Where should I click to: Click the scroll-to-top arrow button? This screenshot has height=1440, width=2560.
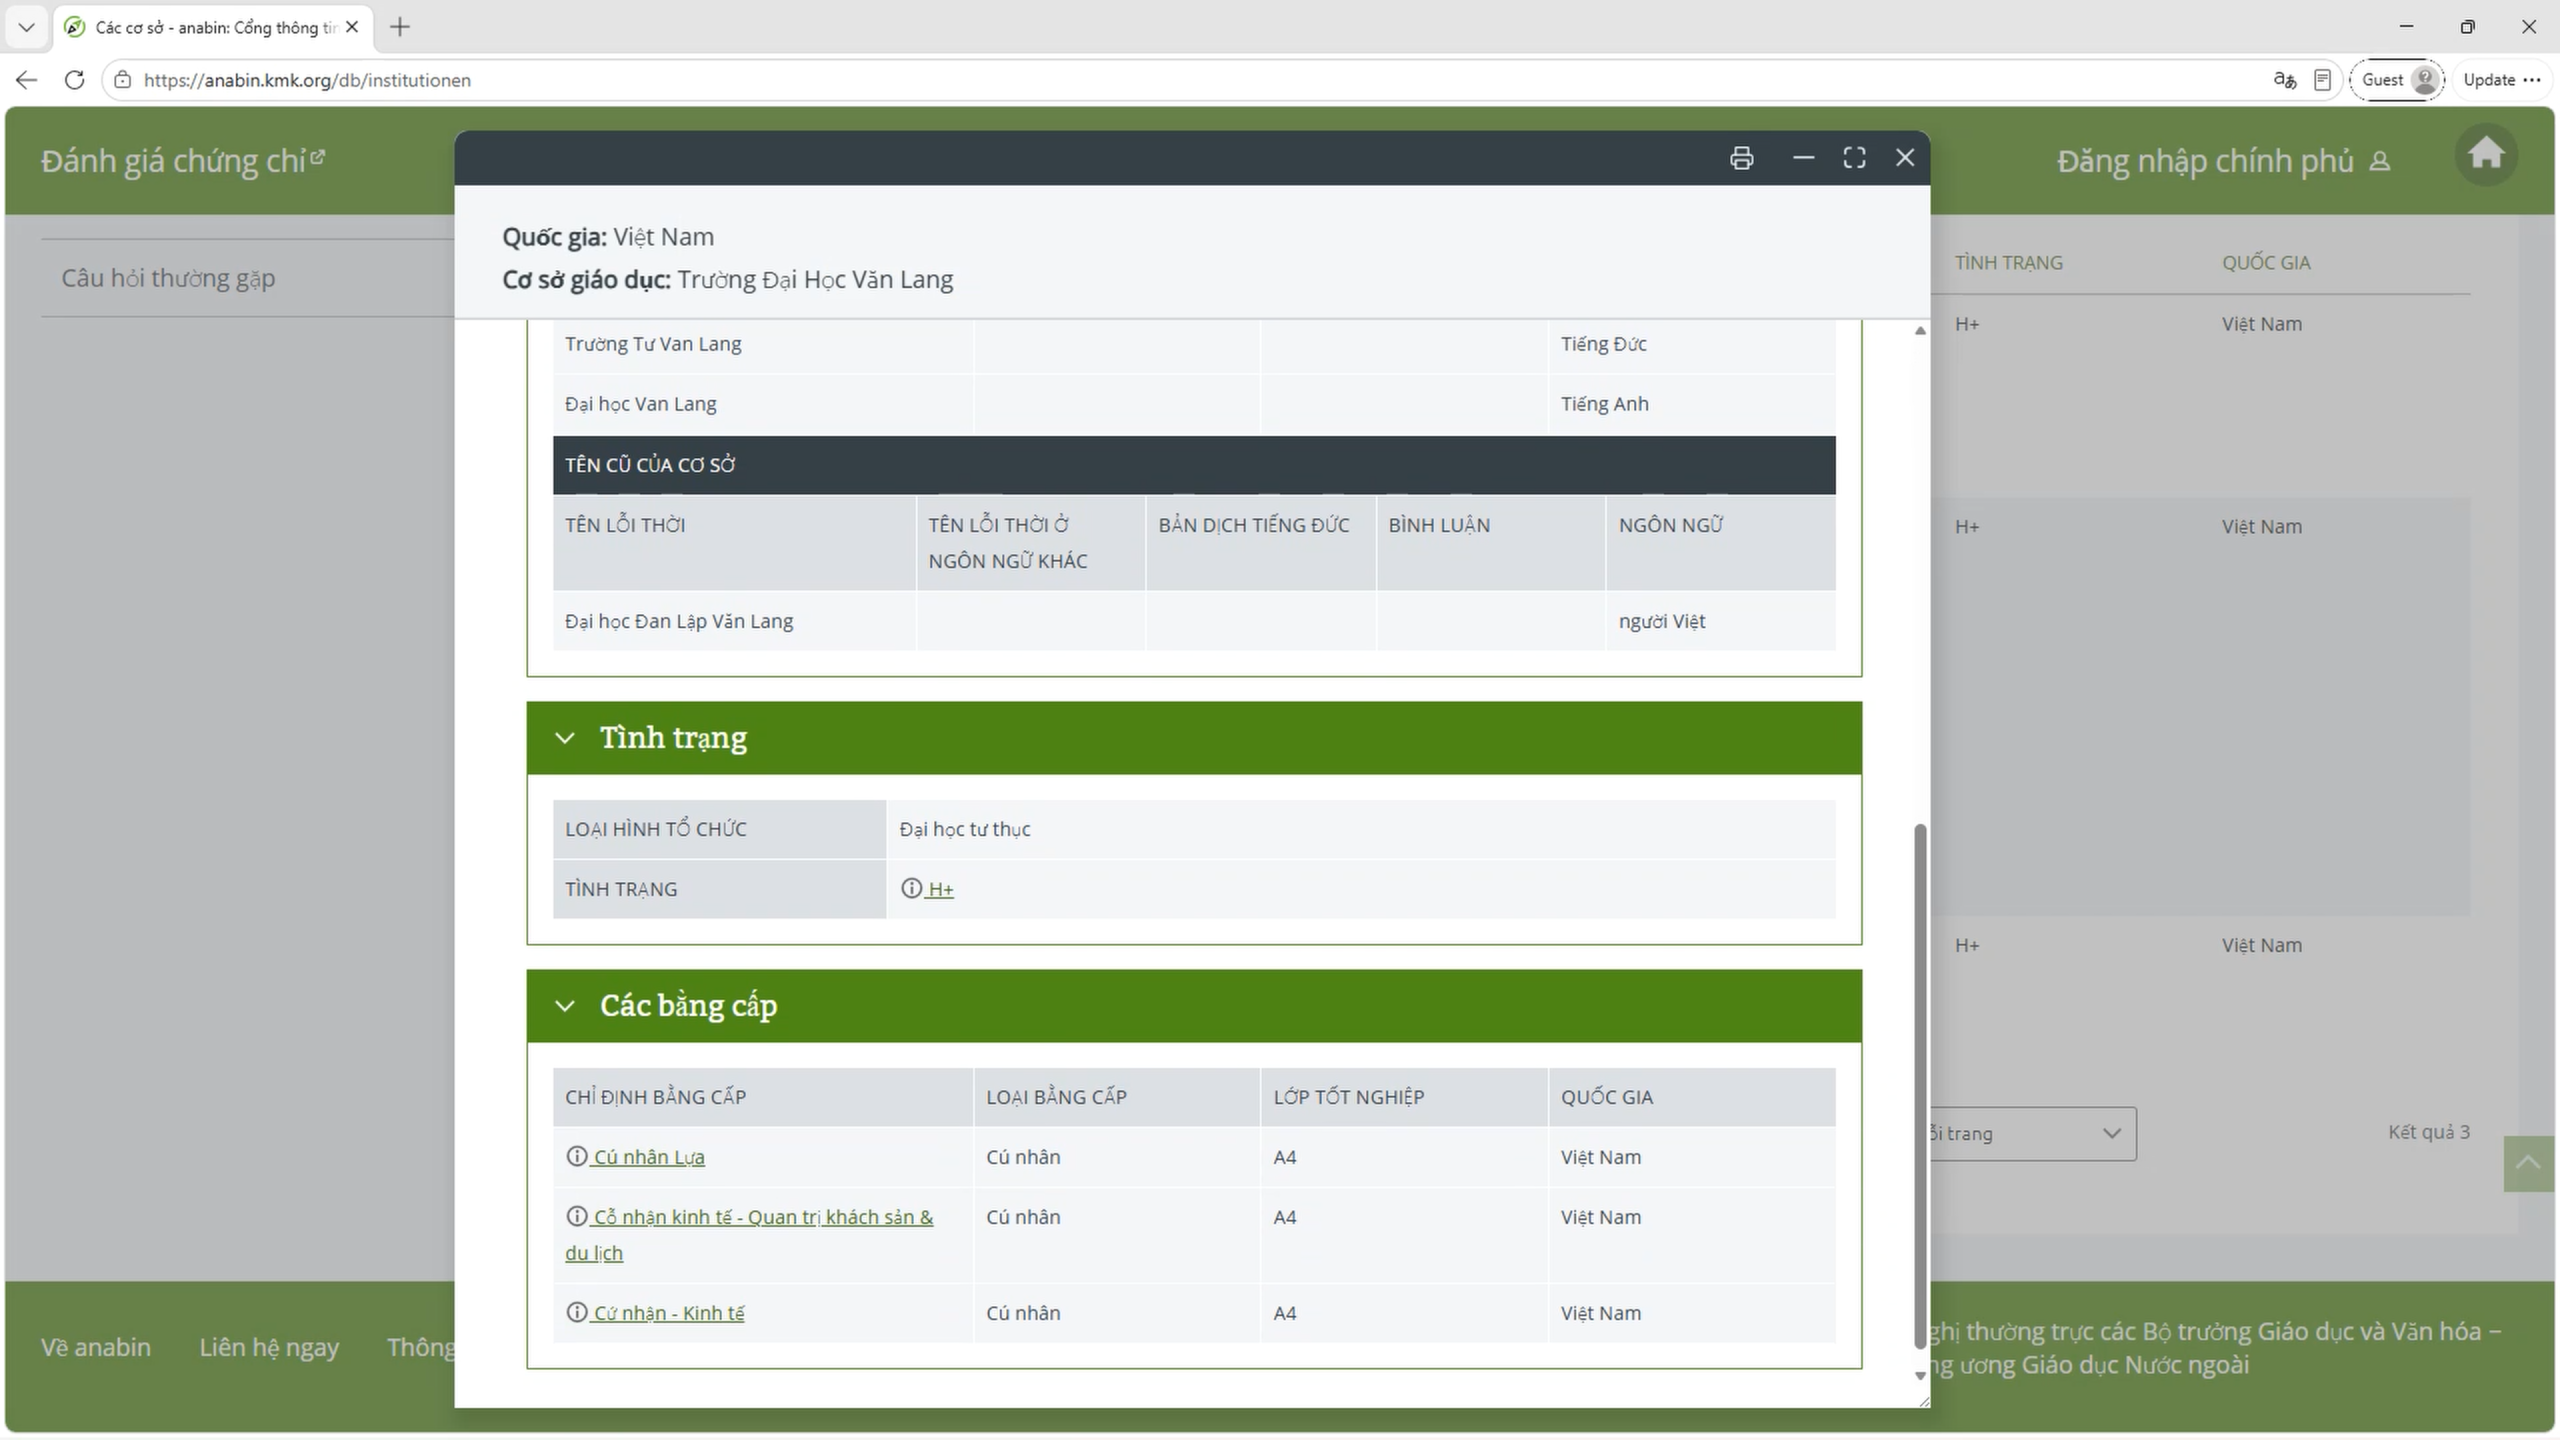coord(2529,1163)
